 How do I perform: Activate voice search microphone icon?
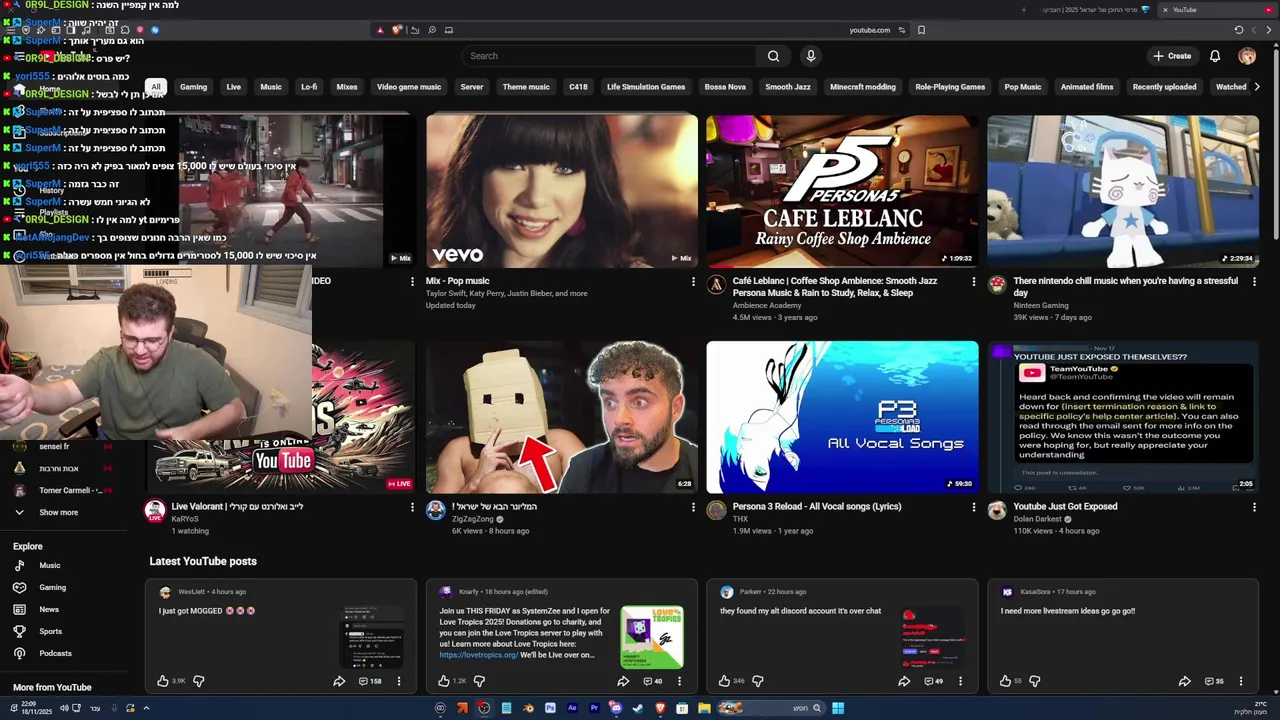811,56
